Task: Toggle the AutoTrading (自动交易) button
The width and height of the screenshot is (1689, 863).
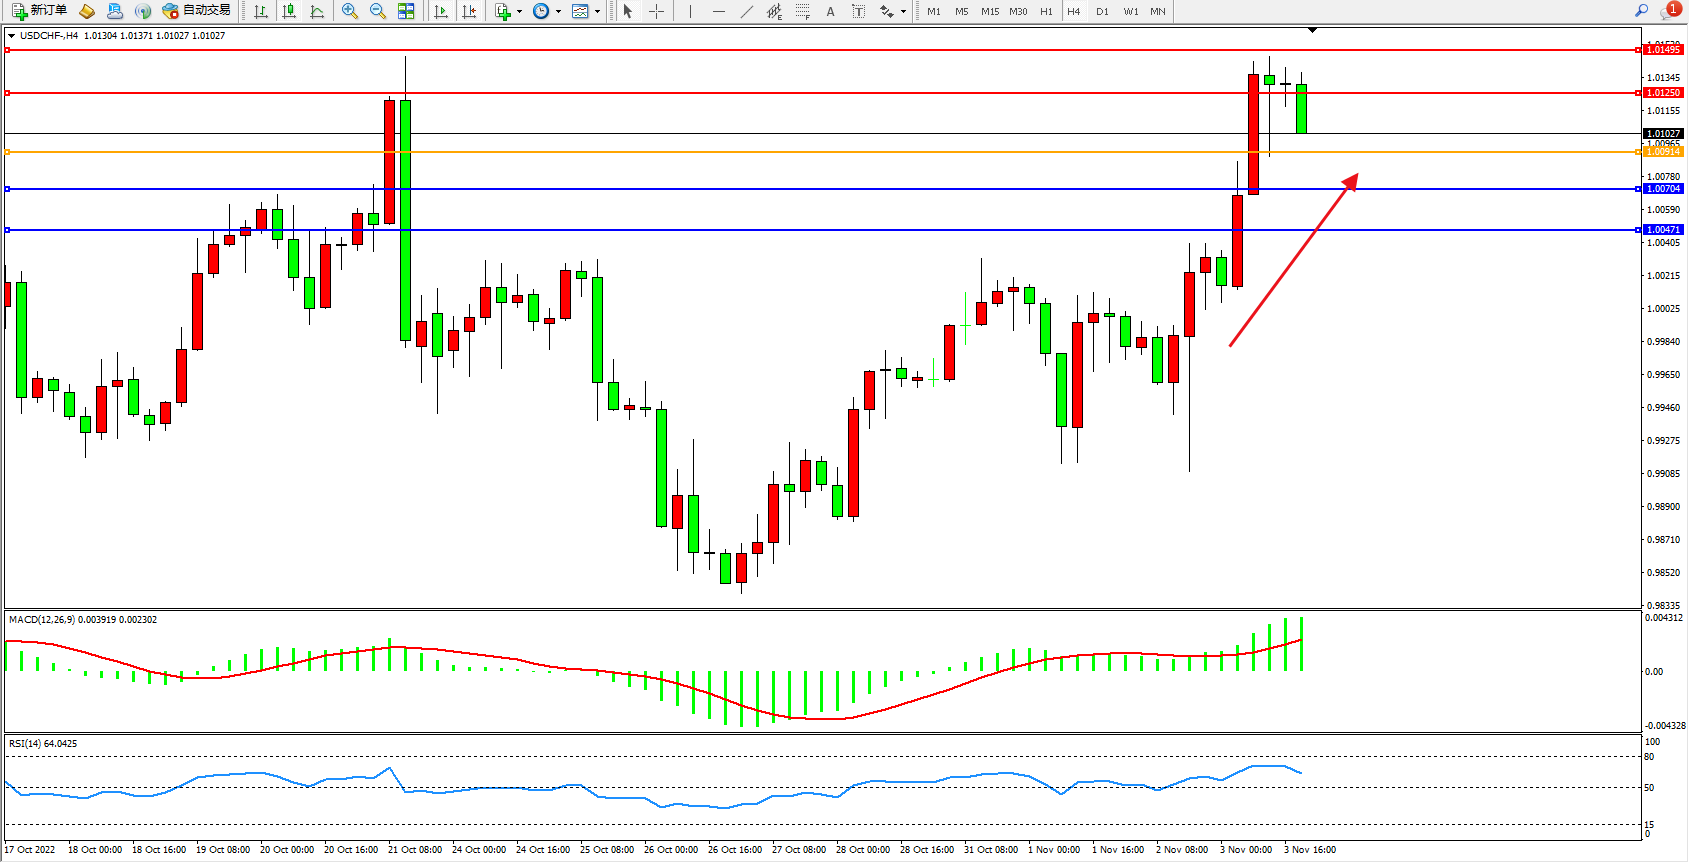Action: pos(197,11)
